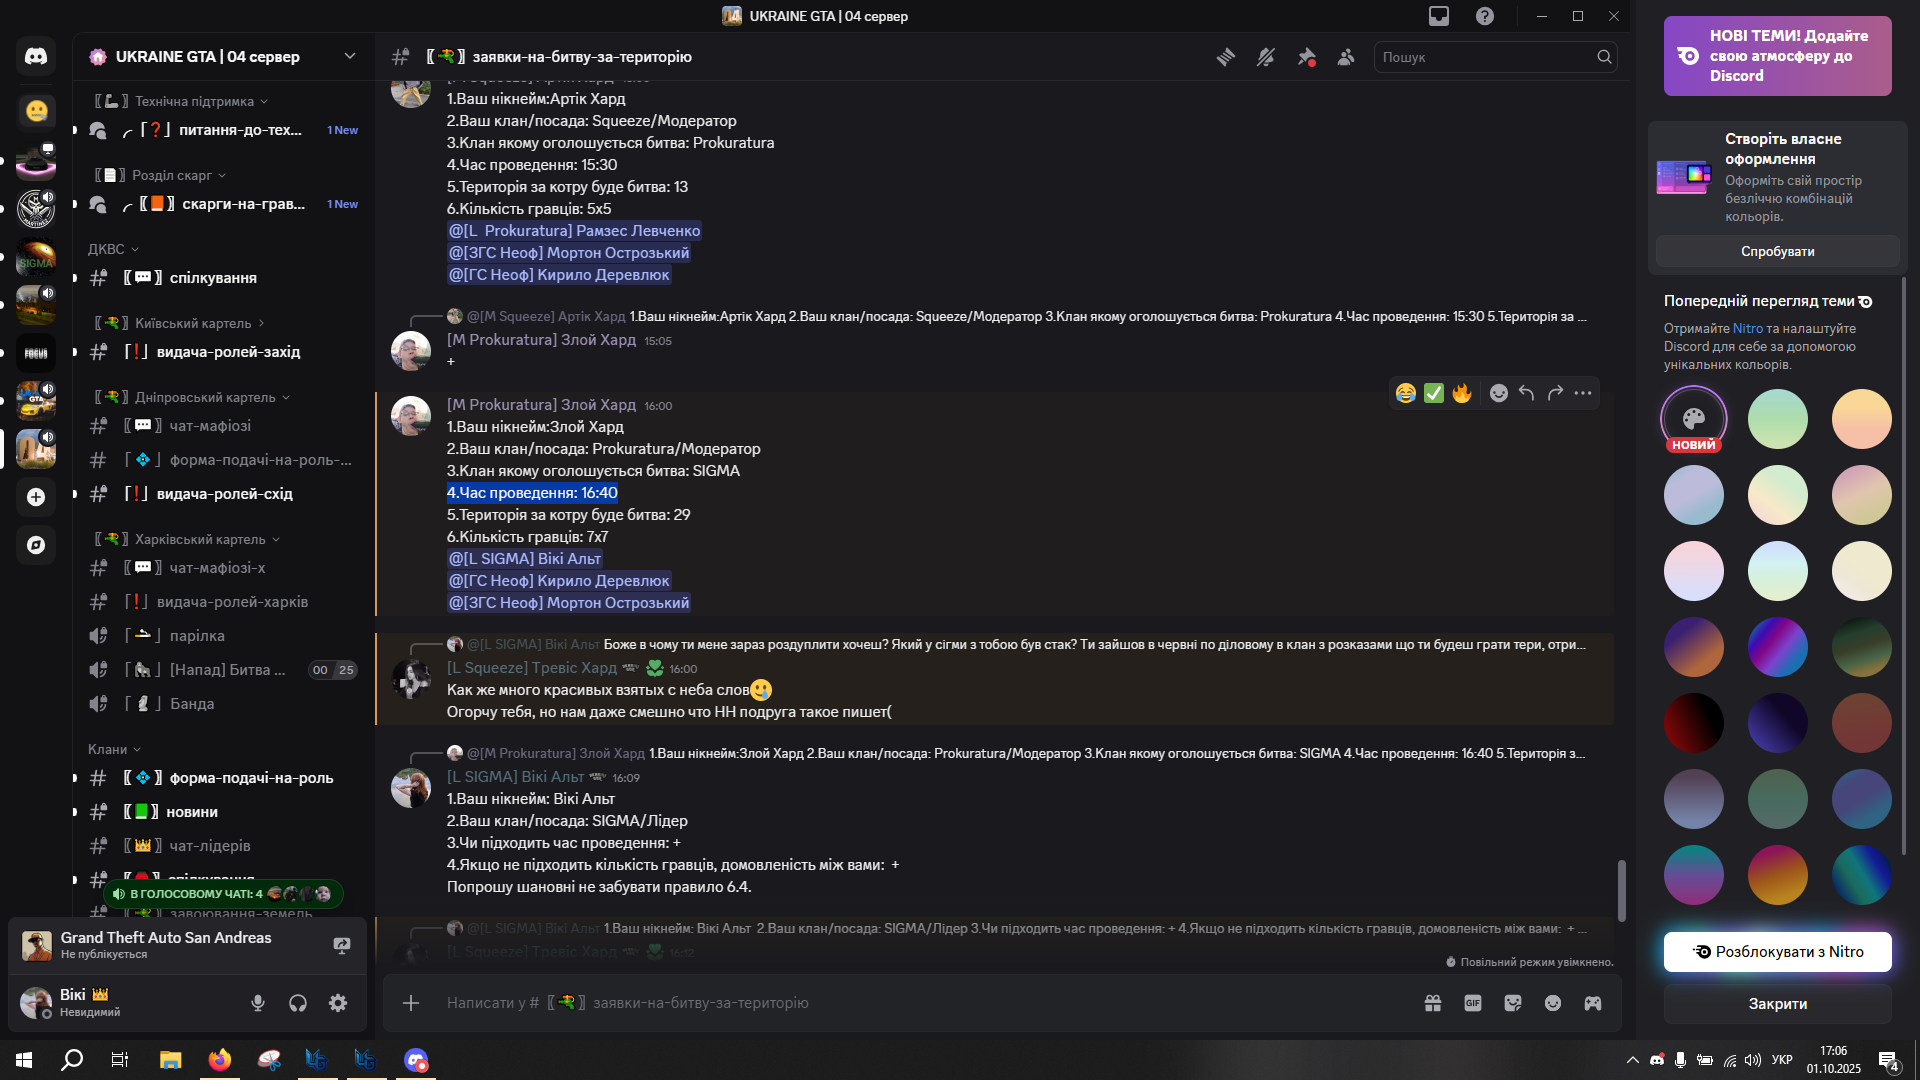Click the Спробувати button

1778,251
